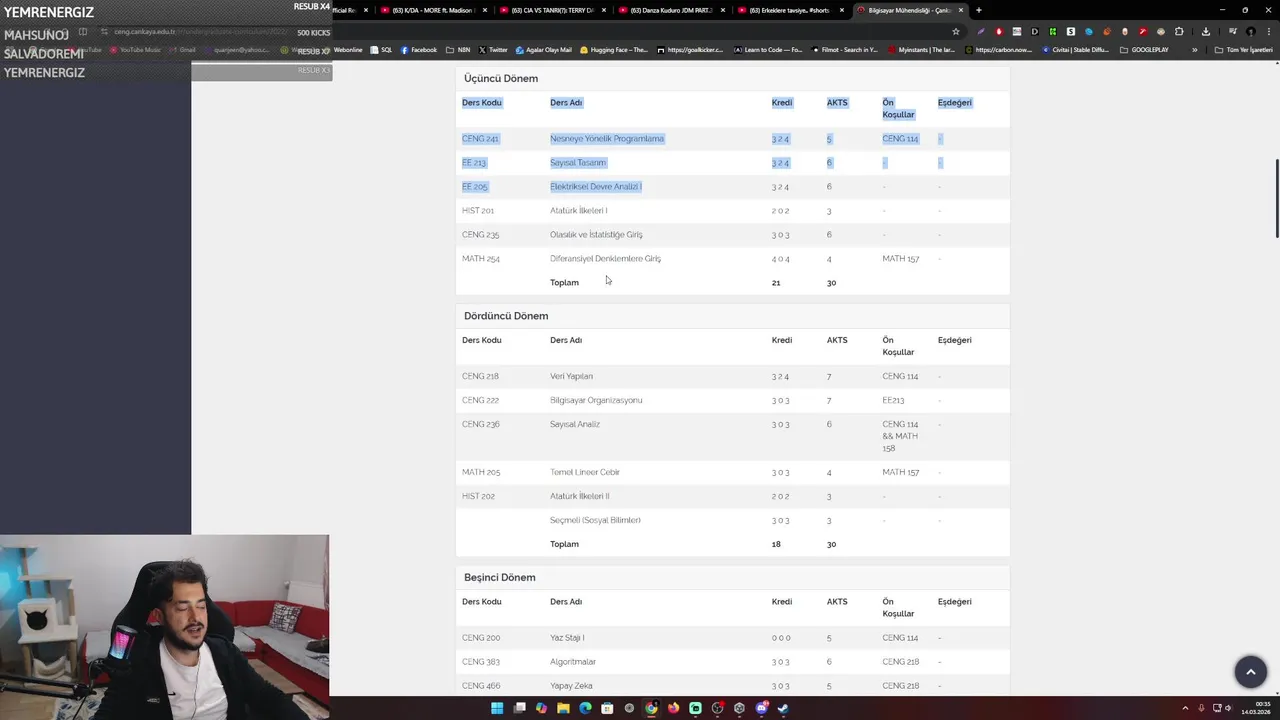Show hidden system tray icons
This screenshot has height=720, width=1280.
click(x=1185, y=708)
